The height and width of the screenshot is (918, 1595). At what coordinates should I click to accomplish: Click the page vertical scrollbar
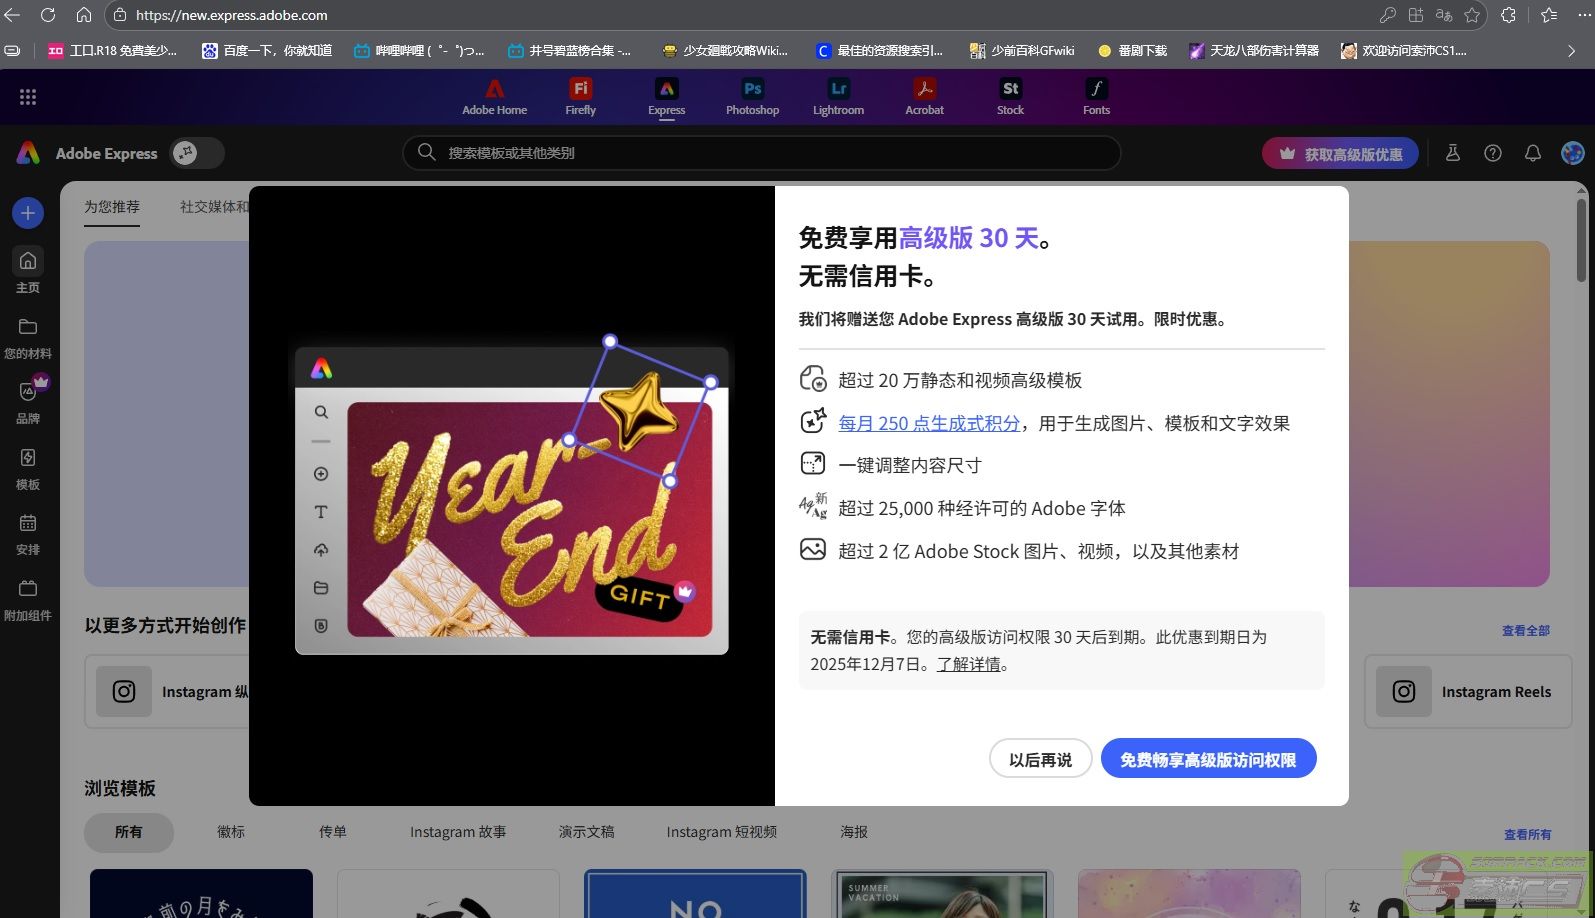point(1582,240)
